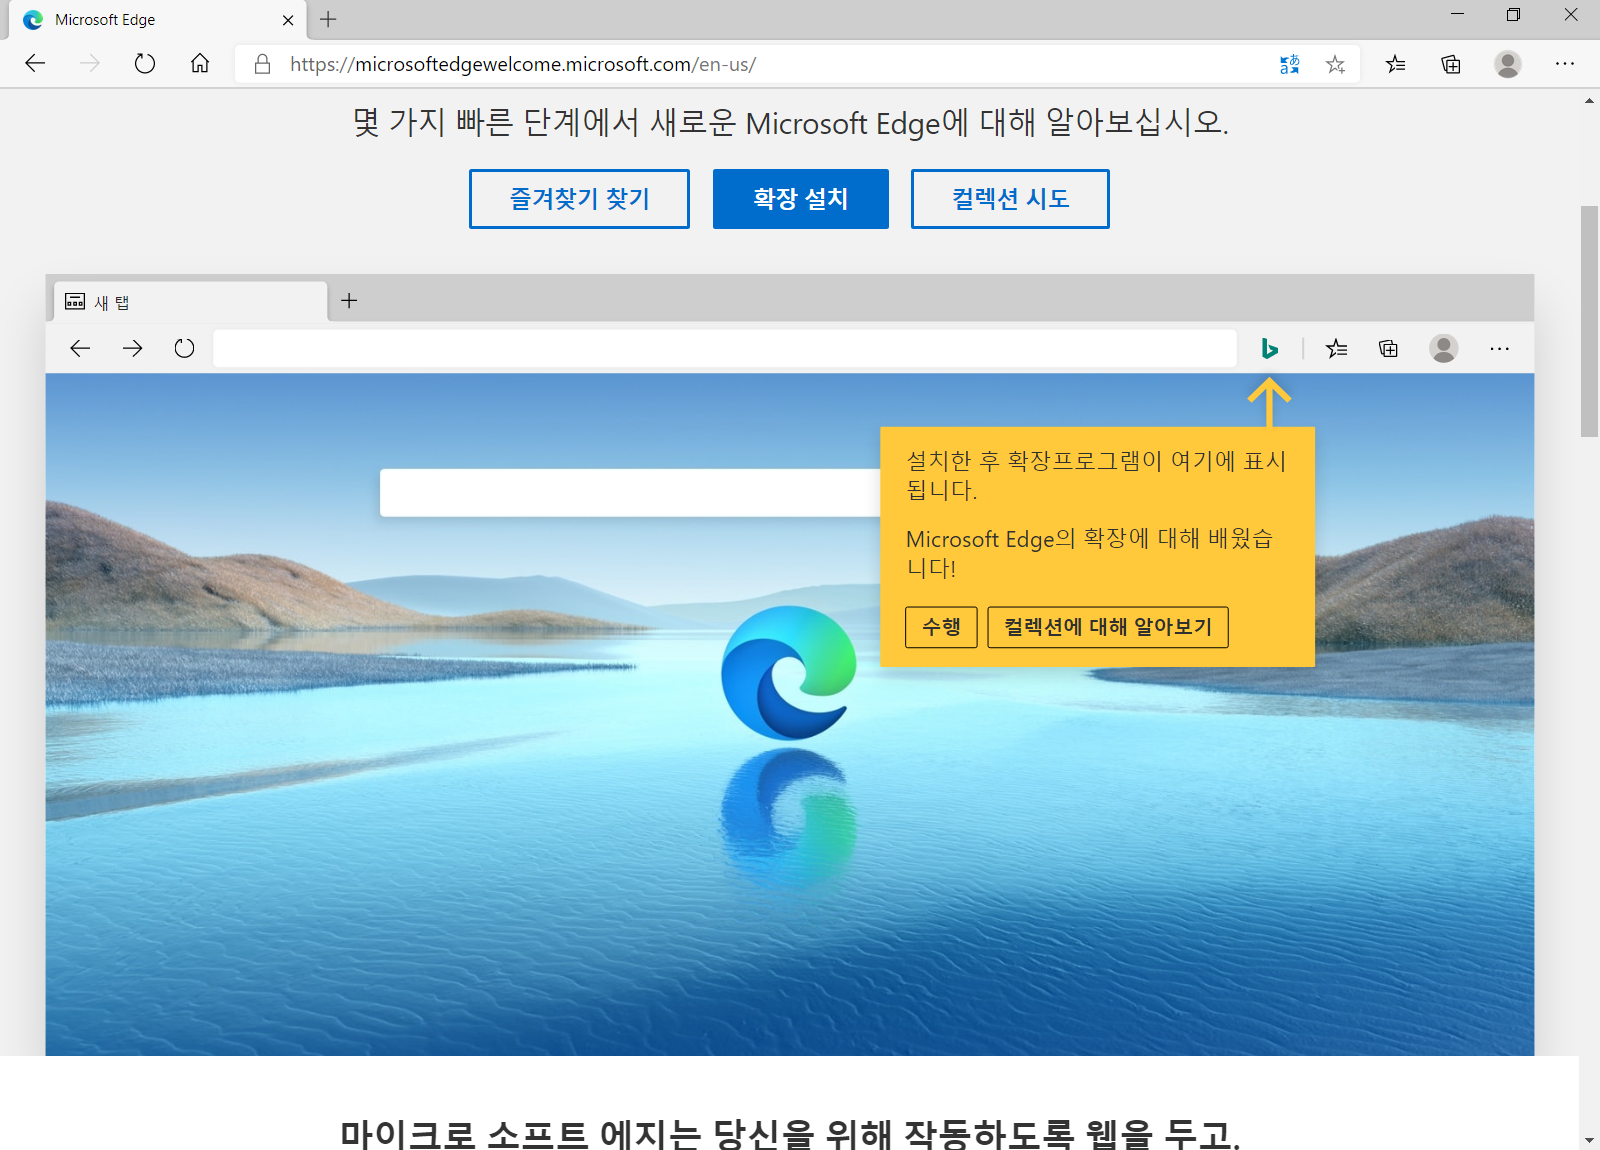Click the text Microsoft Edge의 확장에 대해 배웠습니다!
1600x1150 pixels.
tap(1089, 553)
